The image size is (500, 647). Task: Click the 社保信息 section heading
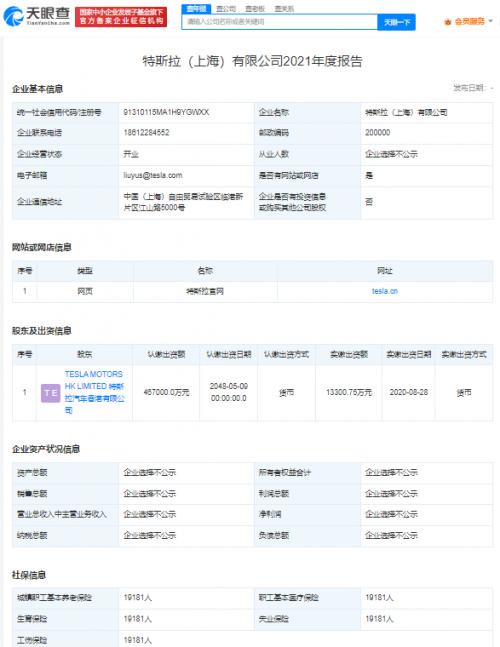[29, 575]
